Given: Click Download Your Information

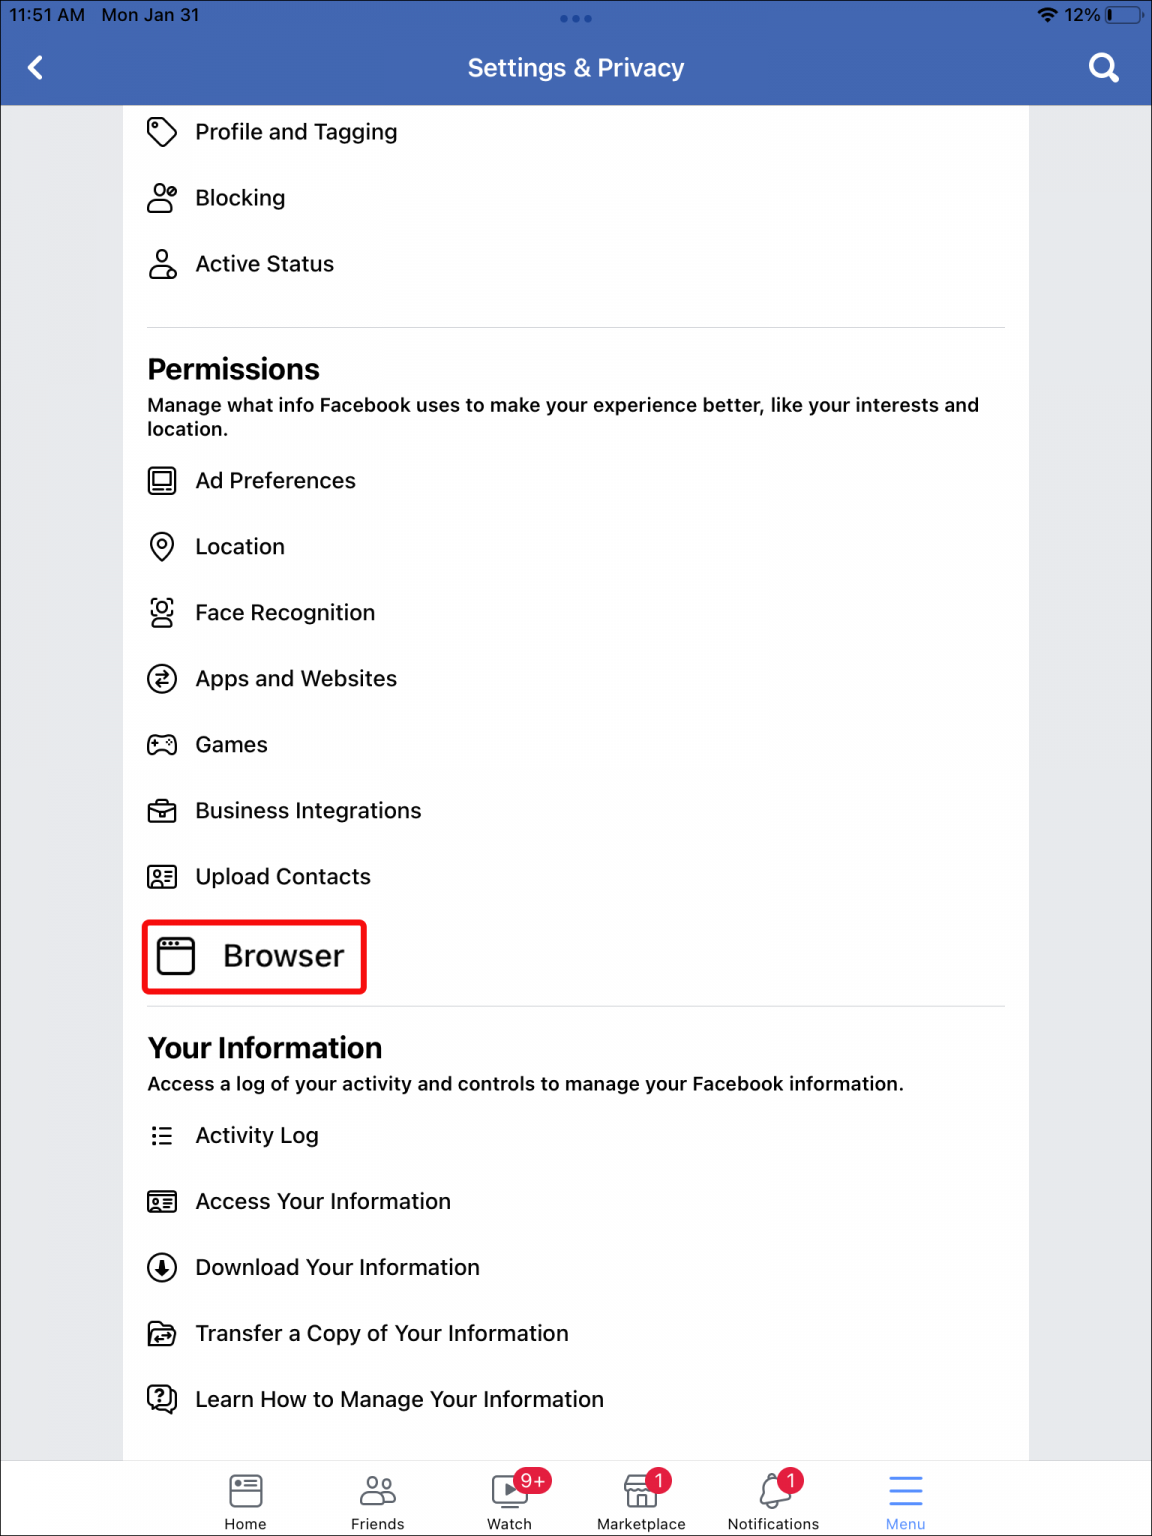Looking at the screenshot, I should pyautogui.click(x=337, y=1267).
